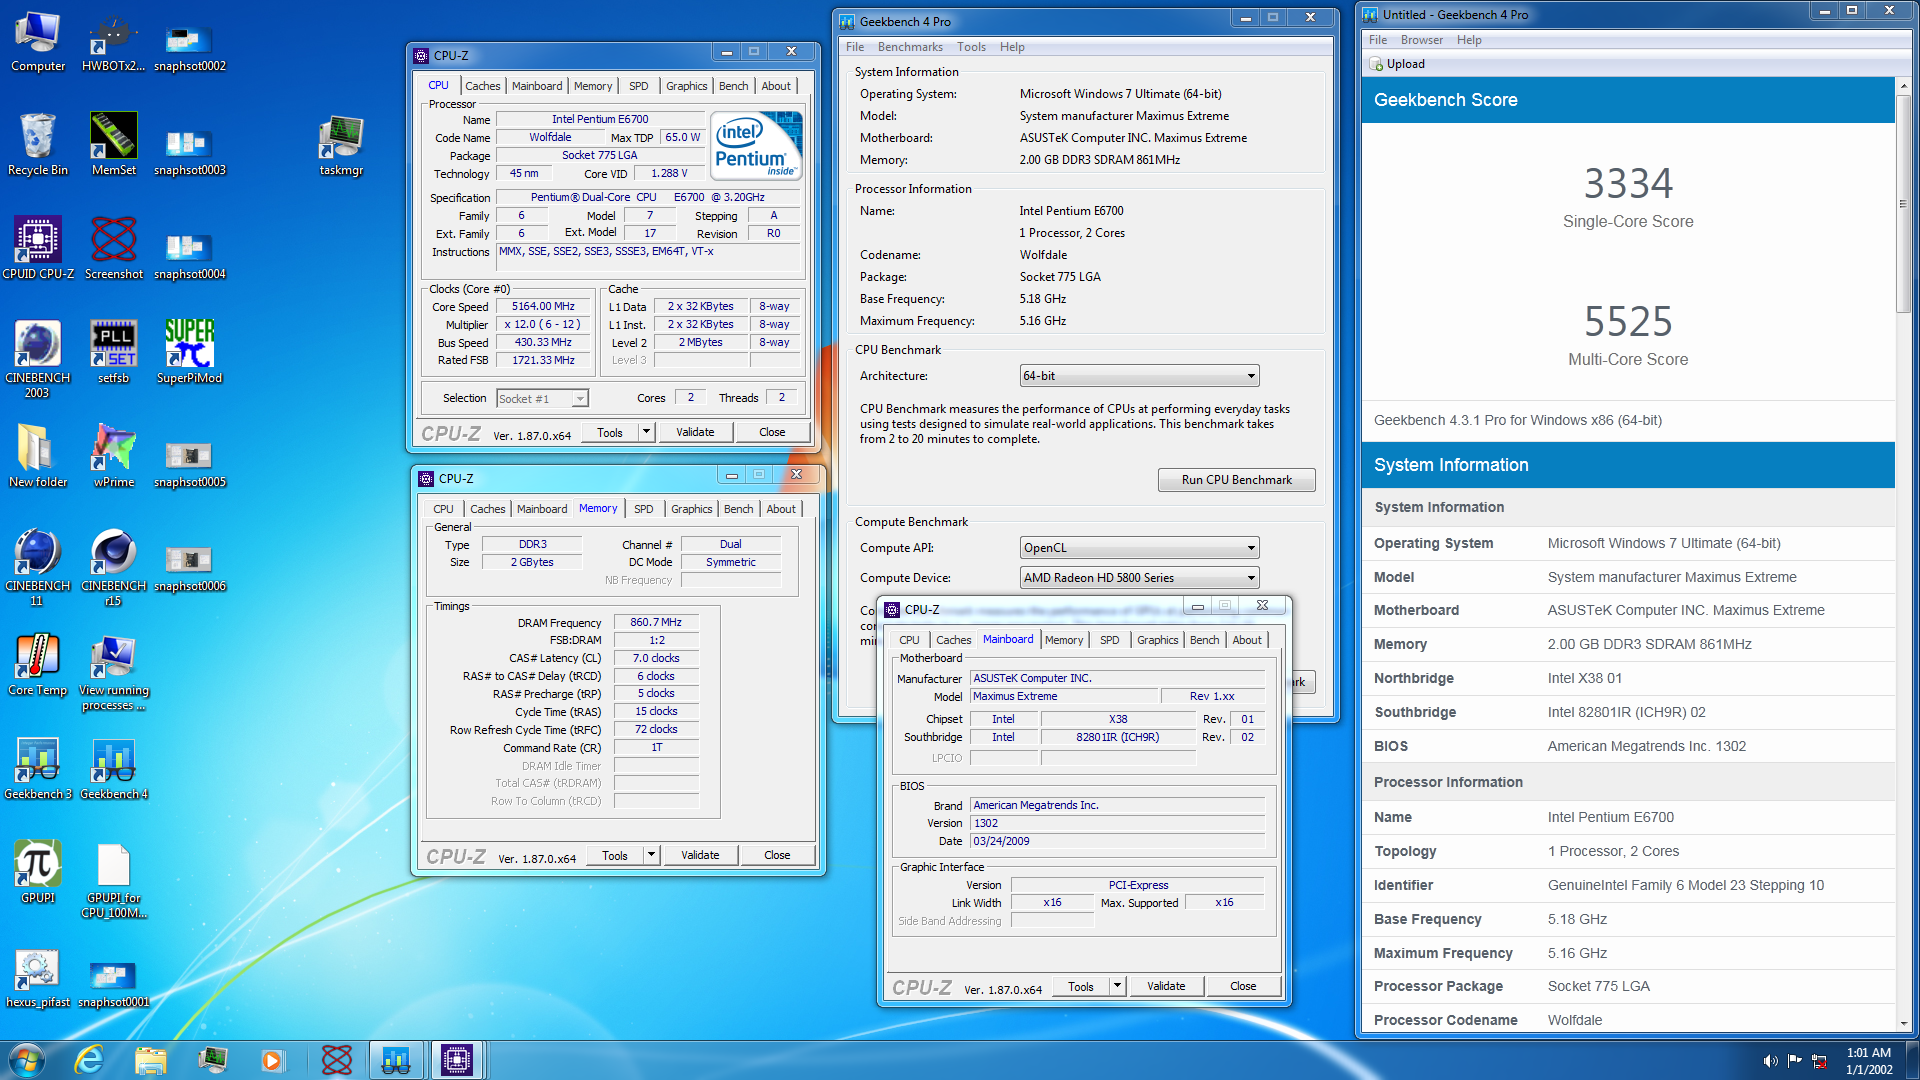The height and width of the screenshot is (1080, 1920).
Task: Open Help menu in Geekbench results window
Action: (x=1468, y=40)
